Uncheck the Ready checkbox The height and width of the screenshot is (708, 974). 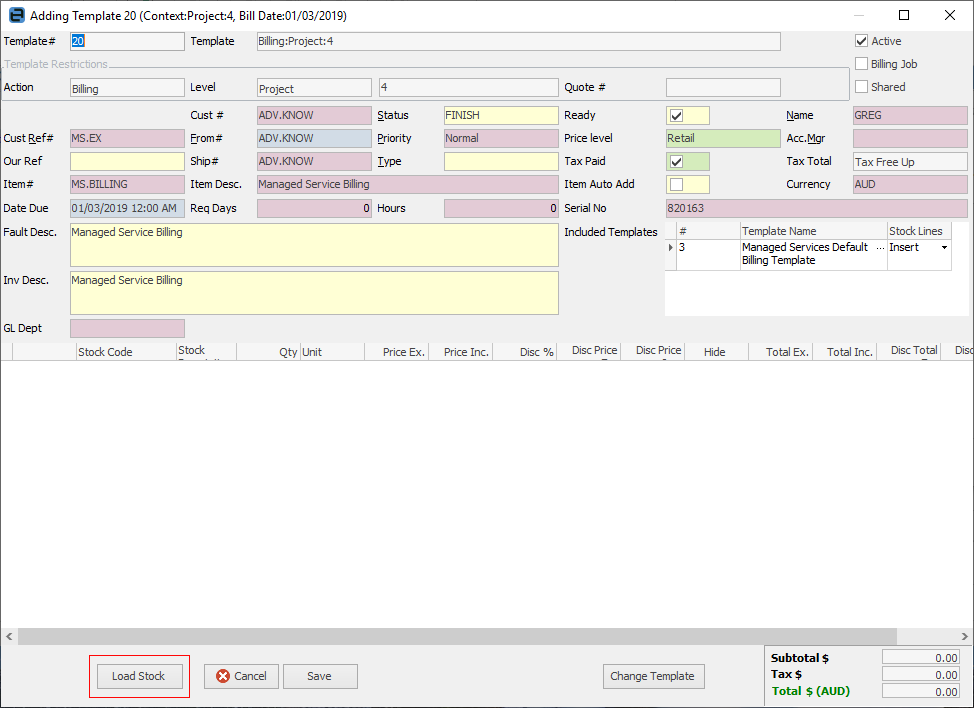click(677, 115)
